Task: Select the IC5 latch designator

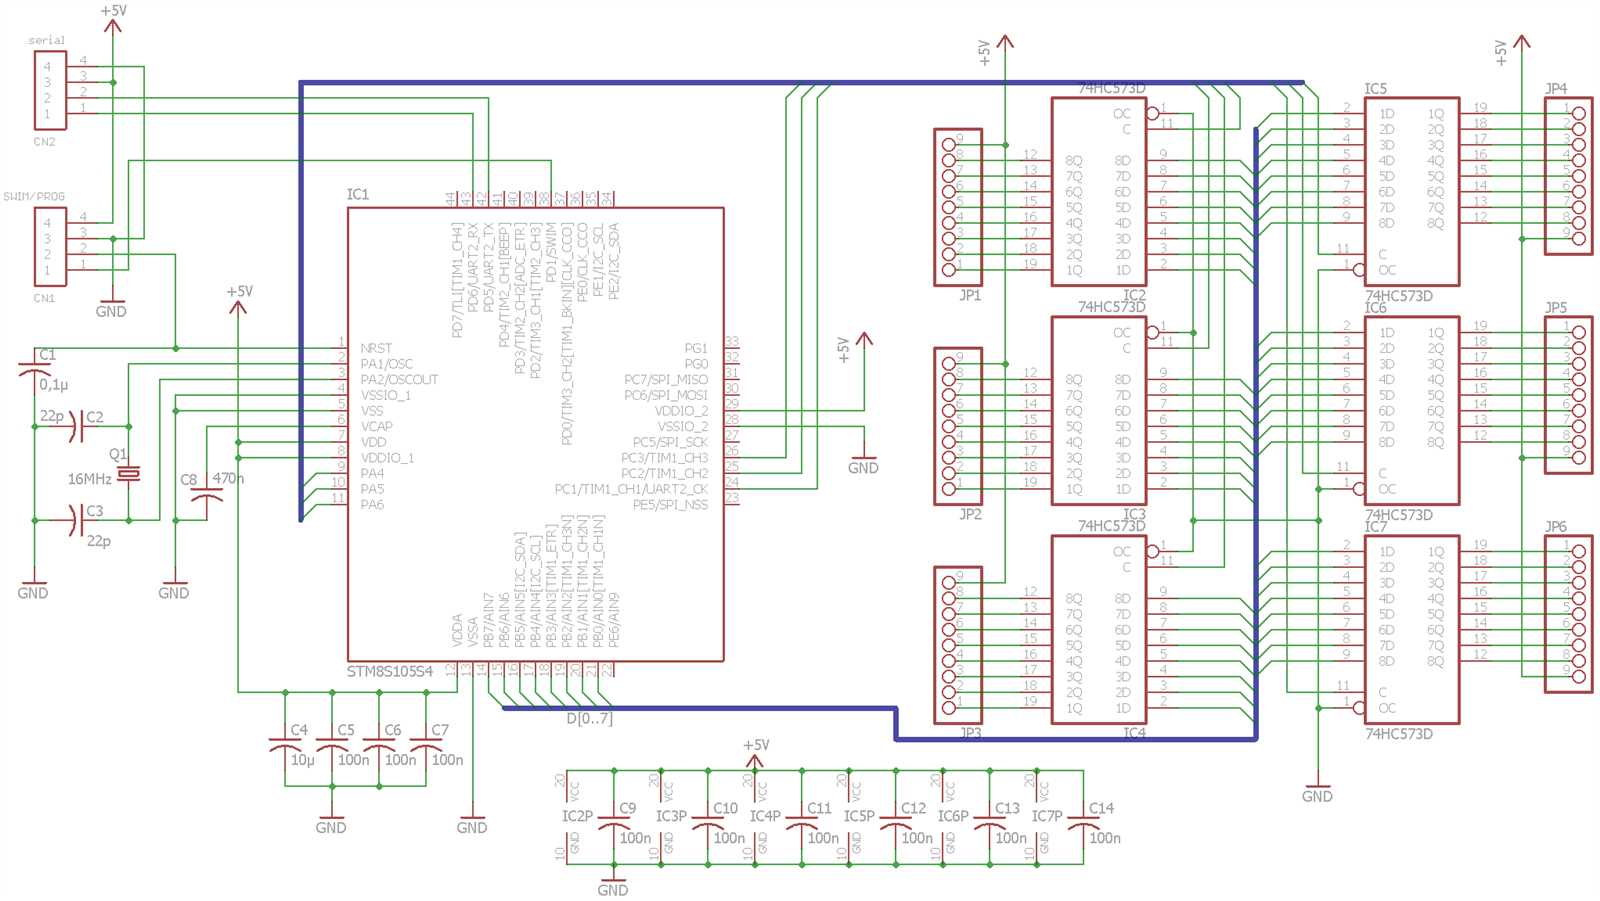Action: [1376, 89]
